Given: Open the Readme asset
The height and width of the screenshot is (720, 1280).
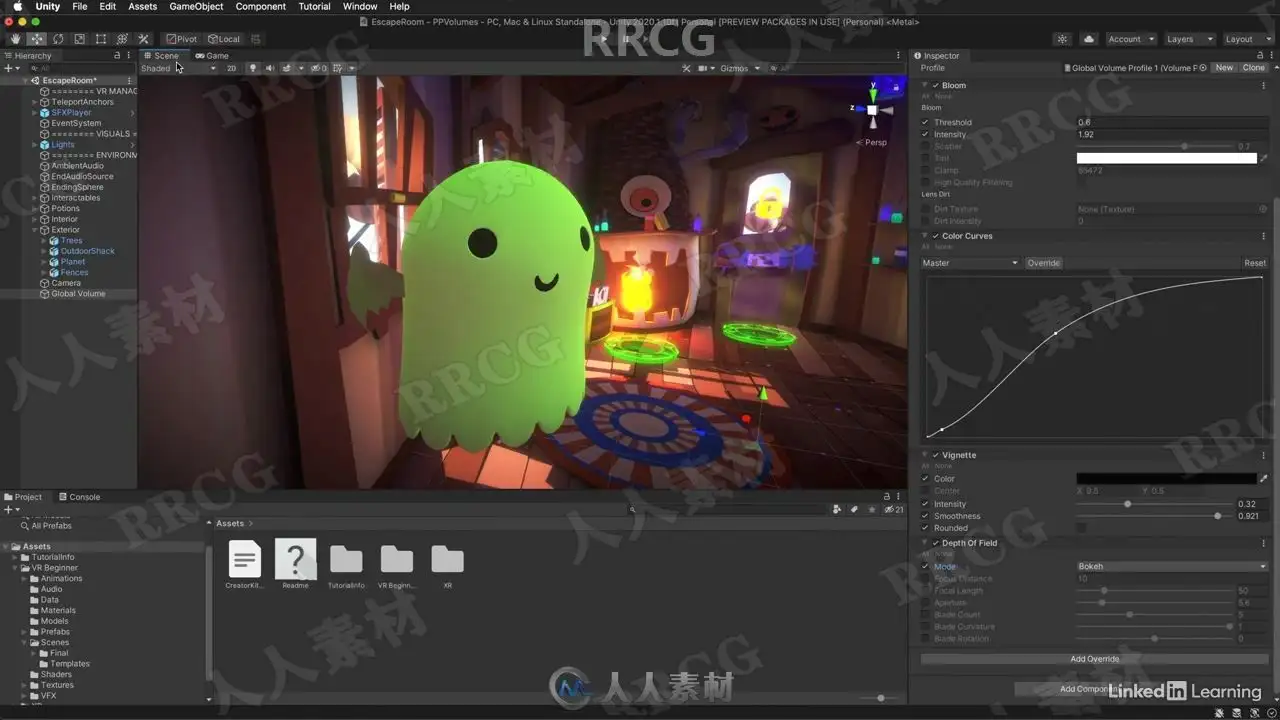Looking at the screenshot, I should (295, 564).
